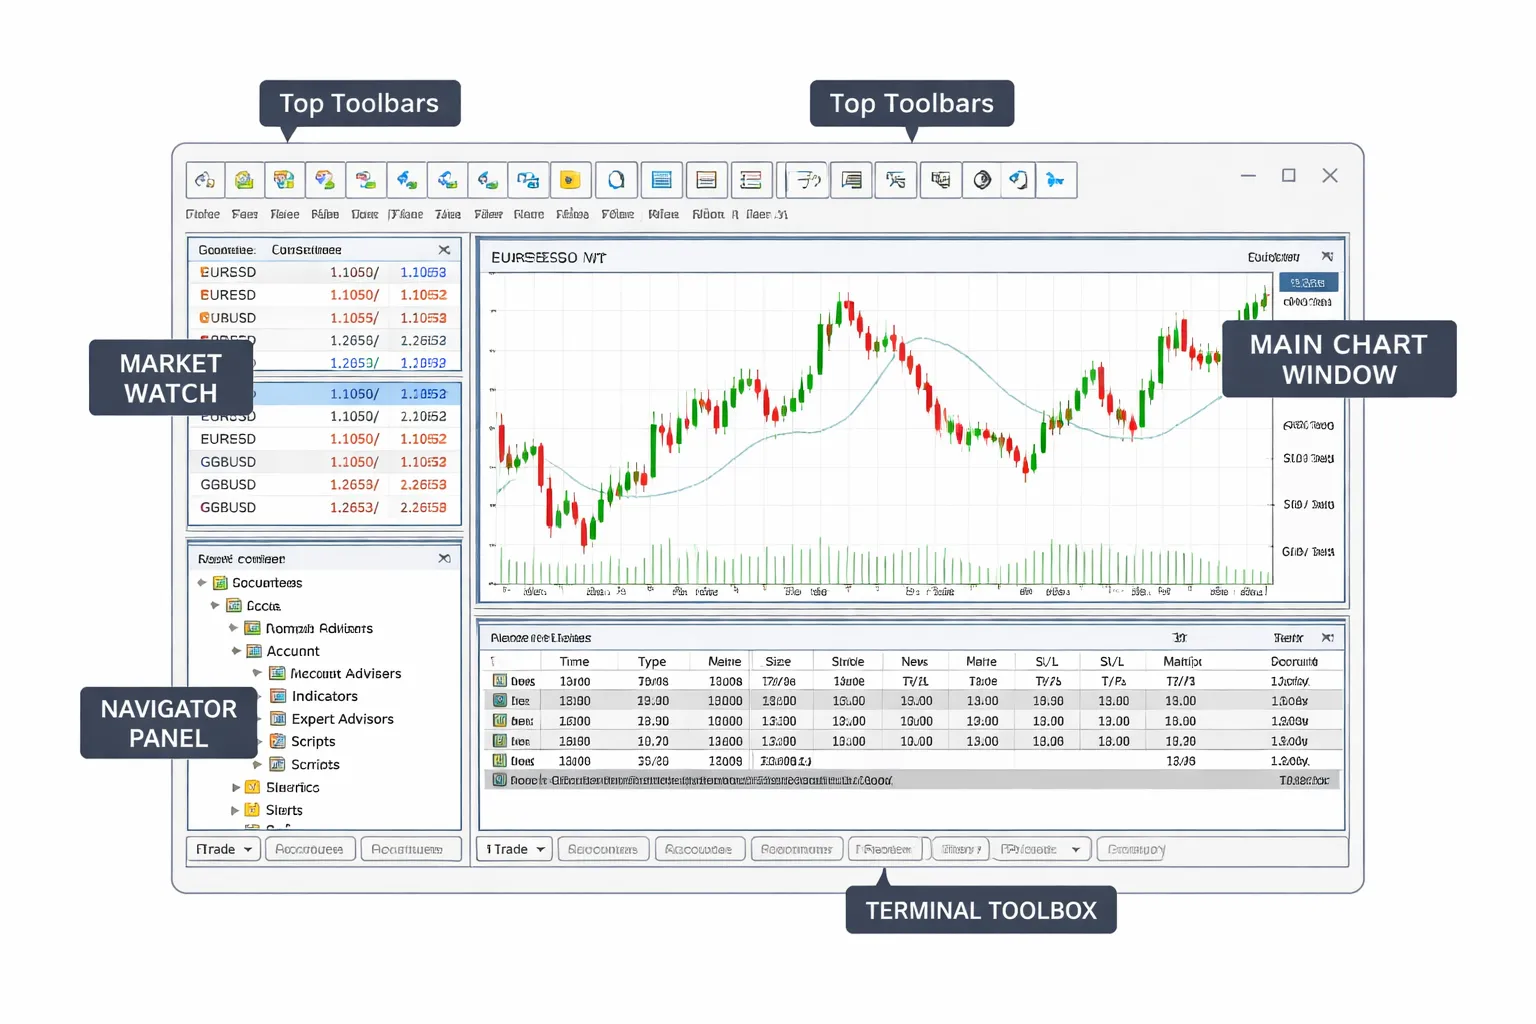The image size is (1536, 1024).
Task: Click the empty circle outline toolbar icon
Action: (616, 180)
